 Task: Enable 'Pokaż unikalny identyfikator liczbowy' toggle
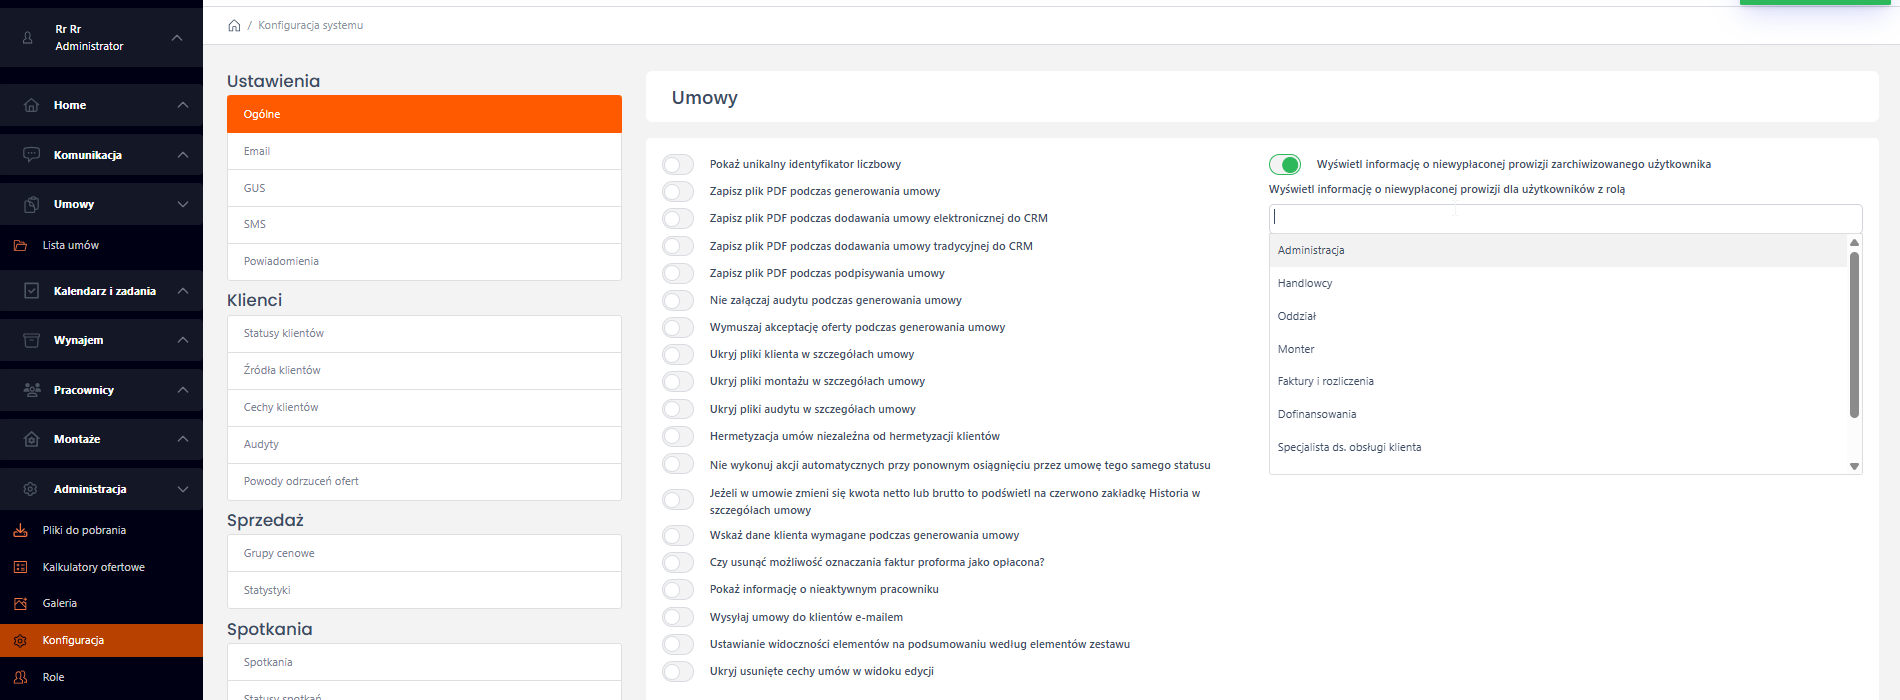pos(678,164)
